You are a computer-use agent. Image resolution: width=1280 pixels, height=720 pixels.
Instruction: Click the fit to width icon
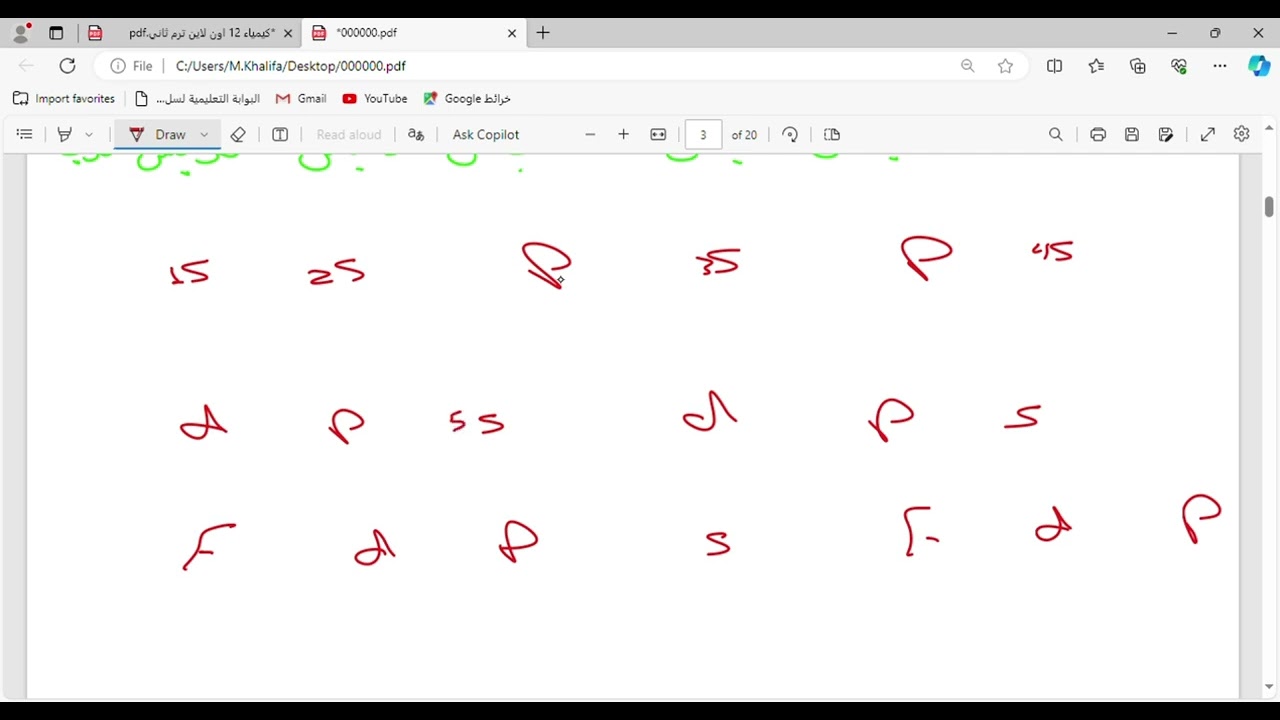point(658,134)
